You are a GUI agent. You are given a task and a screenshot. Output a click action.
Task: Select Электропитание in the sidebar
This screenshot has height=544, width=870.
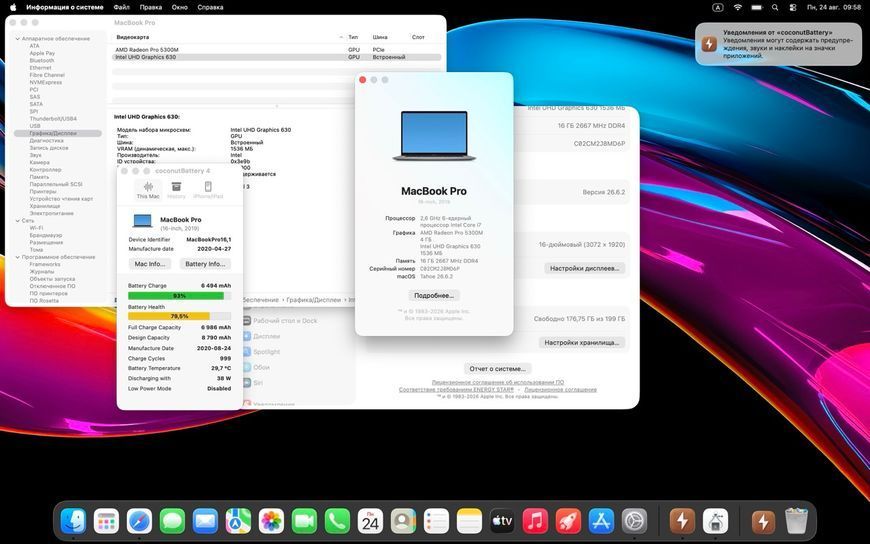(x=52, y=213)
